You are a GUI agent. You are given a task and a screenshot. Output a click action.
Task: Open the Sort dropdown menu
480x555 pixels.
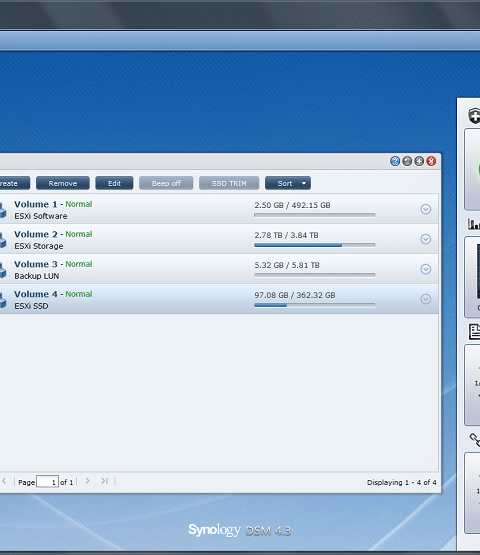click(x=288, y=183)
